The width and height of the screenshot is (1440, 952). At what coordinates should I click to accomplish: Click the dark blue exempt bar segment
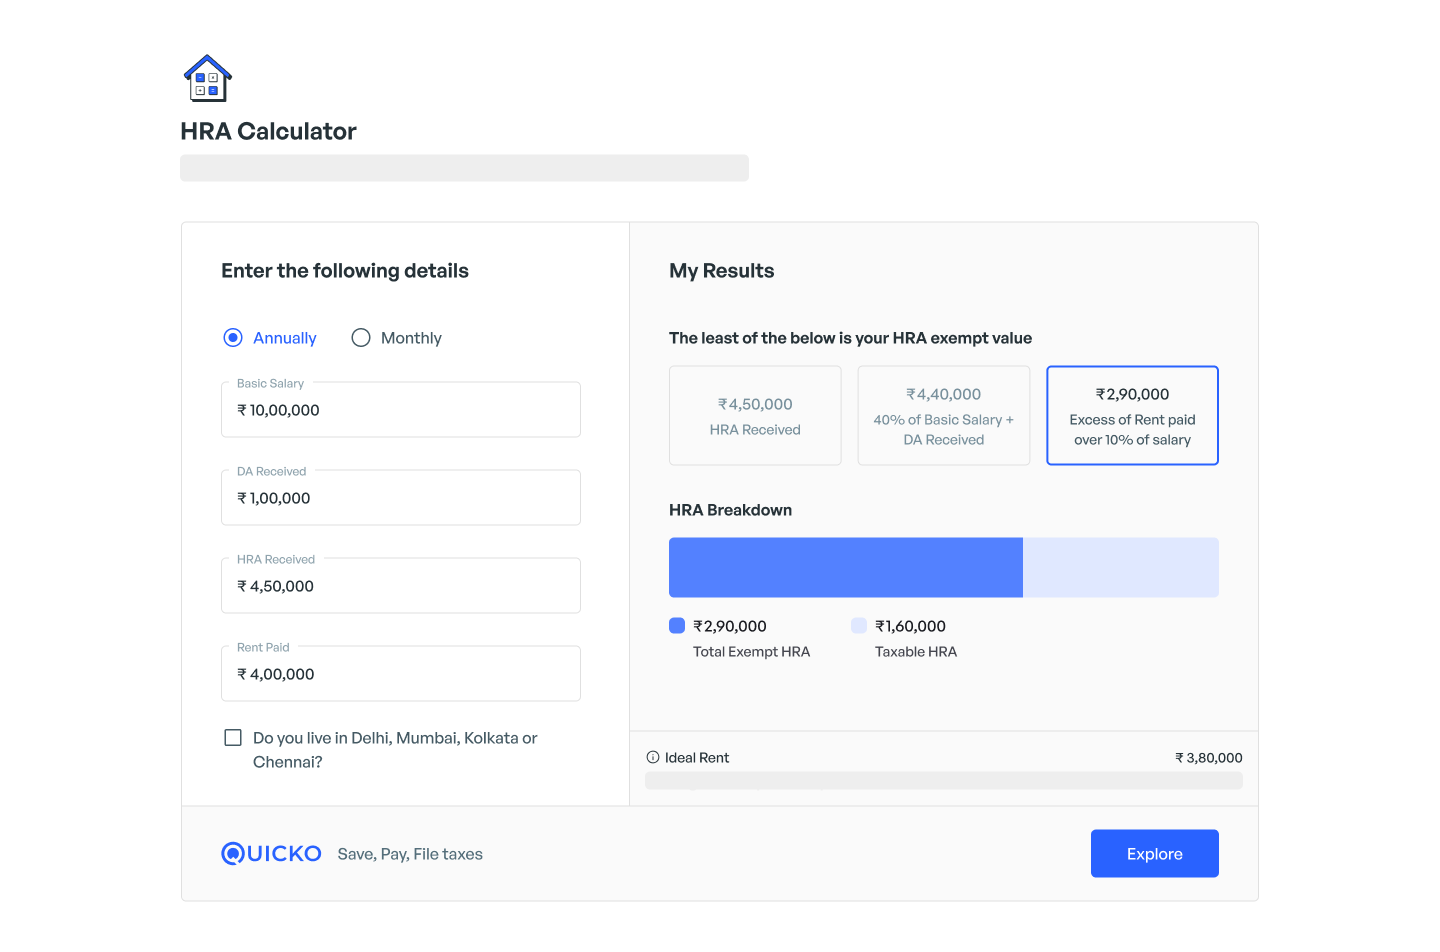coord(845,567)
